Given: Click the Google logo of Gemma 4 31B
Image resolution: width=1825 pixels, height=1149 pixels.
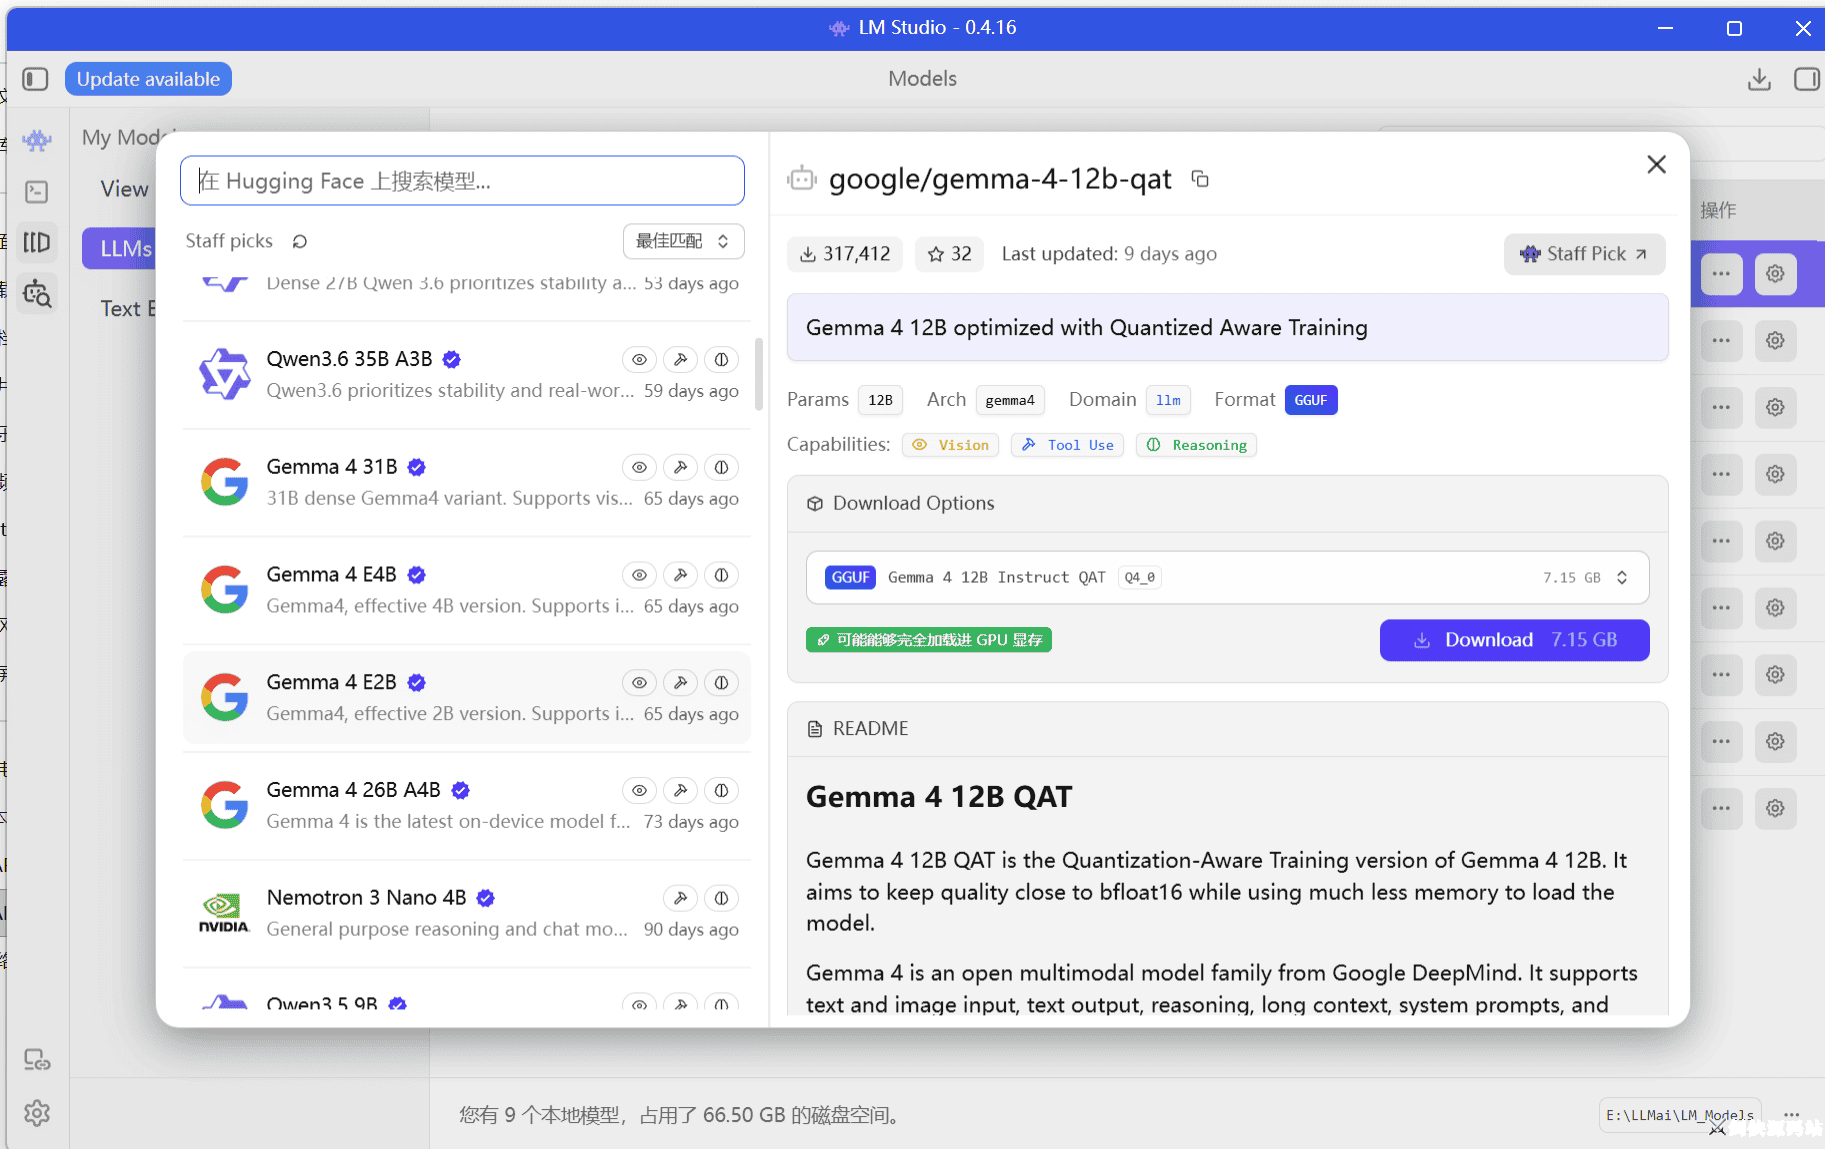Looking at the screenshot, I should pos(224,482).
